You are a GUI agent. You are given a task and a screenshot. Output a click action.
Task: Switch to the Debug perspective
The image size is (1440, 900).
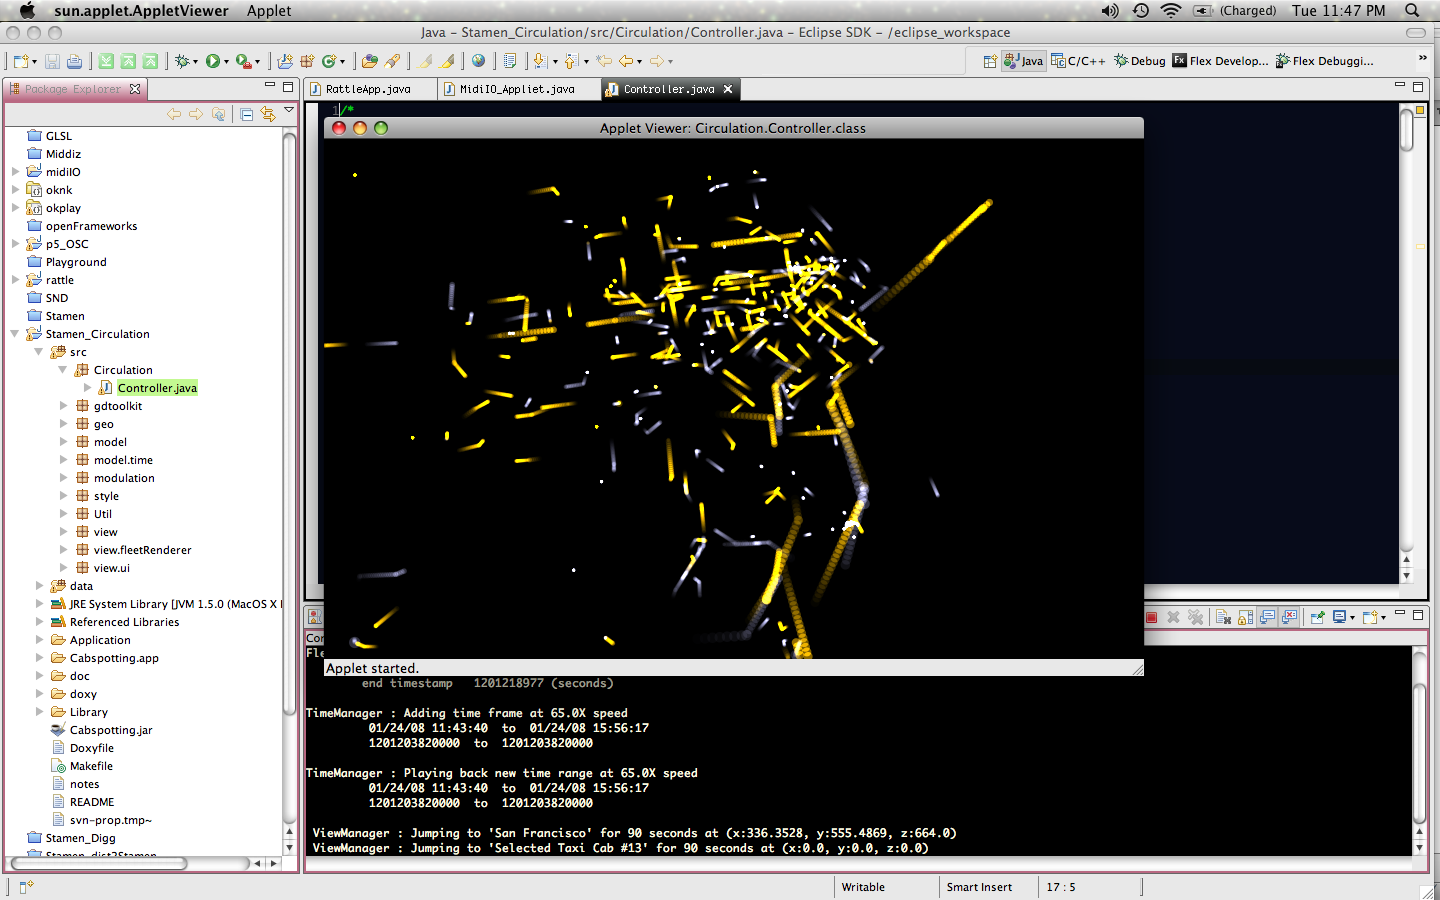[x=1140, y=61]
